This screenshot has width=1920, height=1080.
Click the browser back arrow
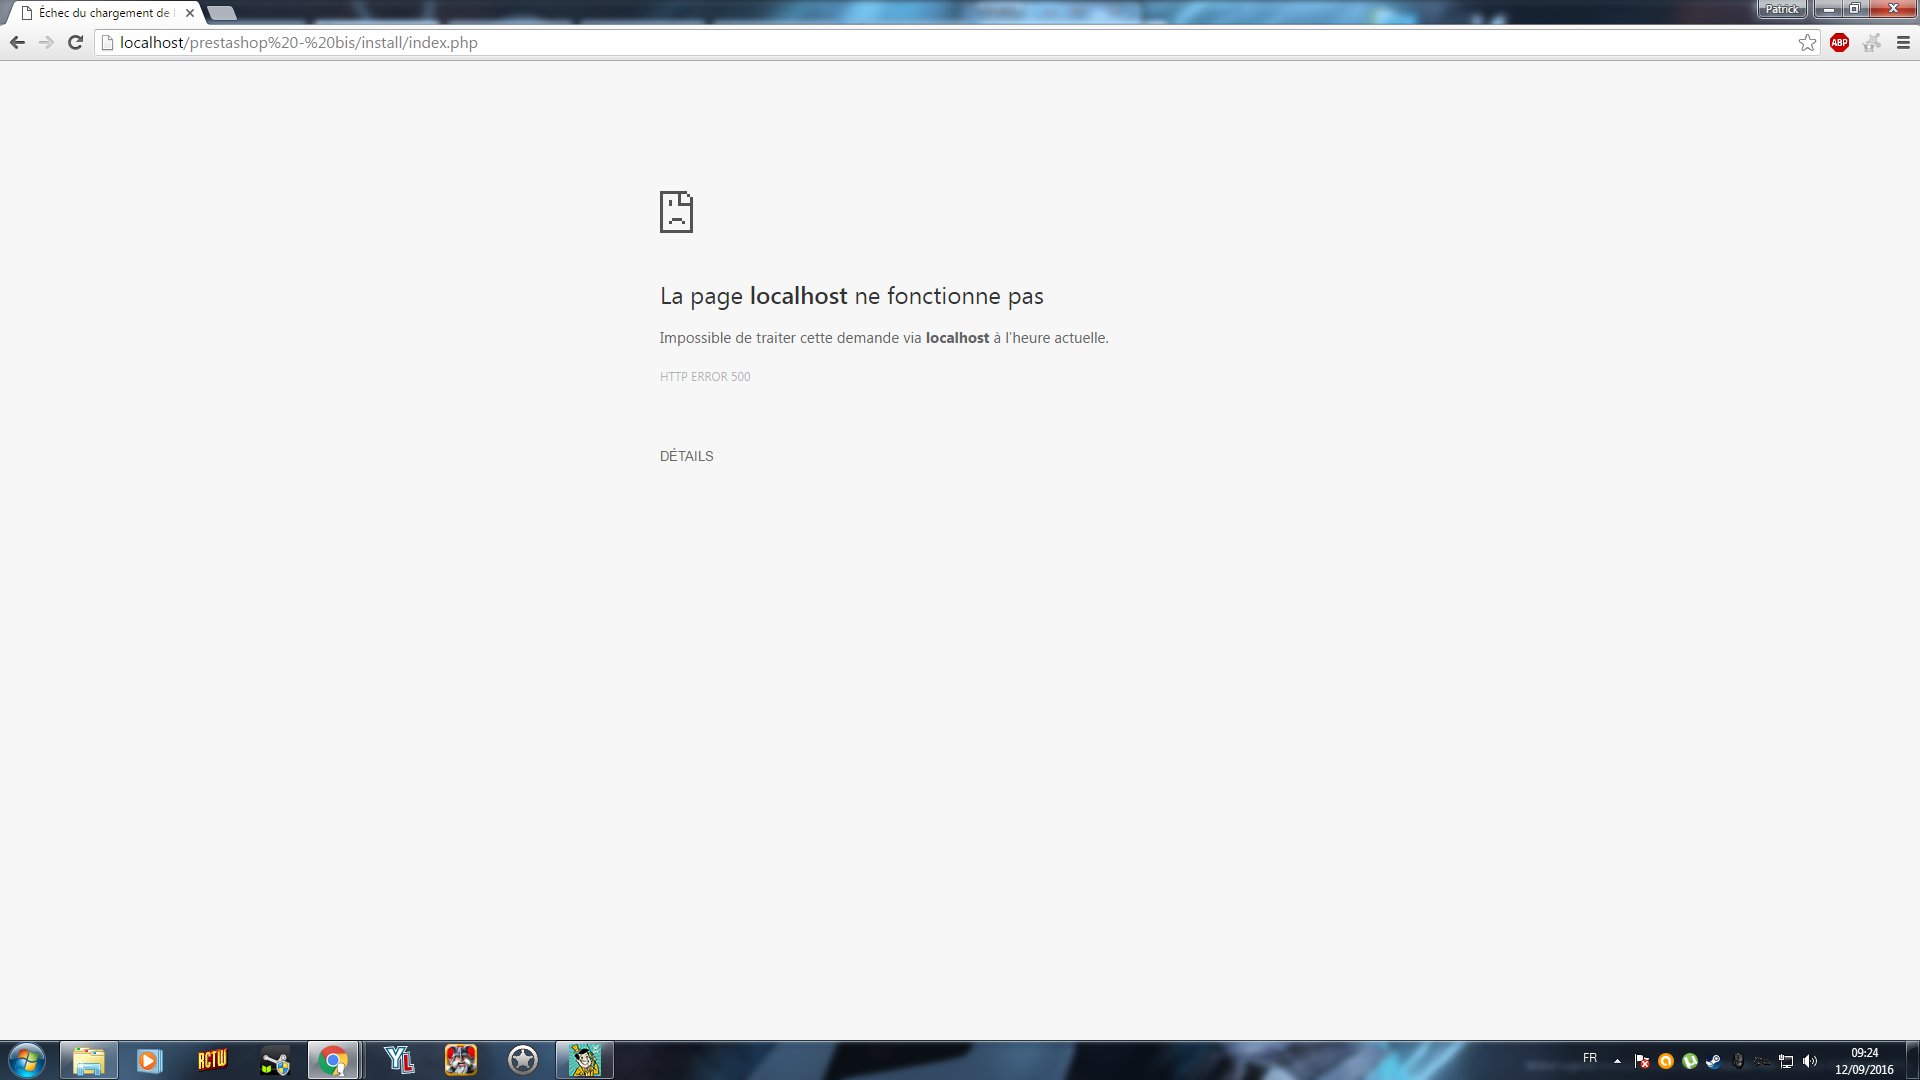(17, 42)
